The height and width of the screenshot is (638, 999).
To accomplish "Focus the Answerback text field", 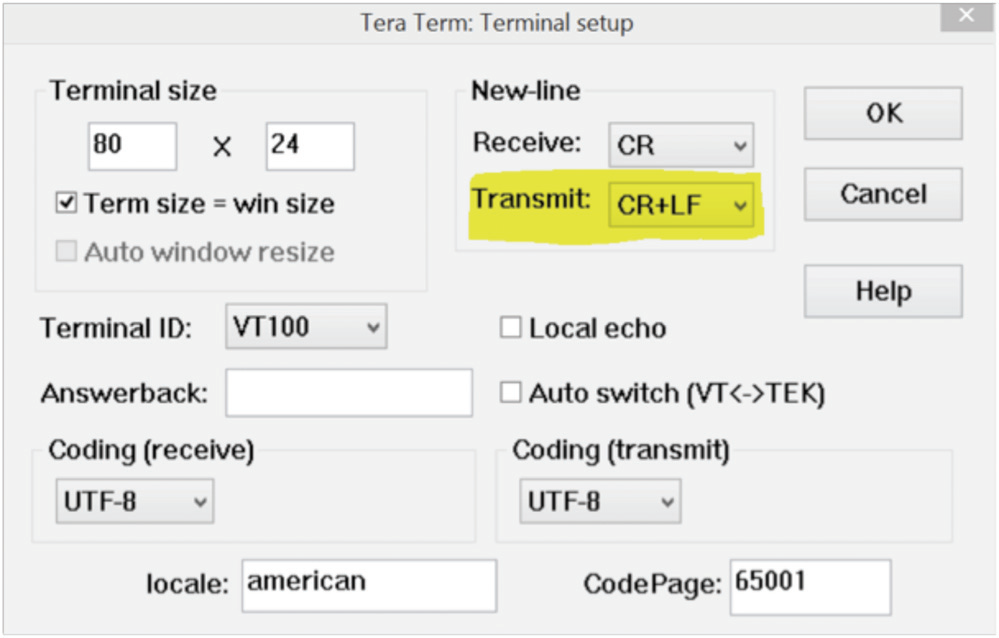I will [349, 393].
